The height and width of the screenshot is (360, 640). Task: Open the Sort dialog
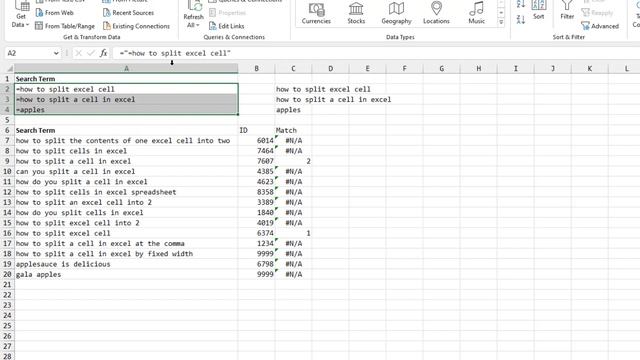(x=539, y=11)
